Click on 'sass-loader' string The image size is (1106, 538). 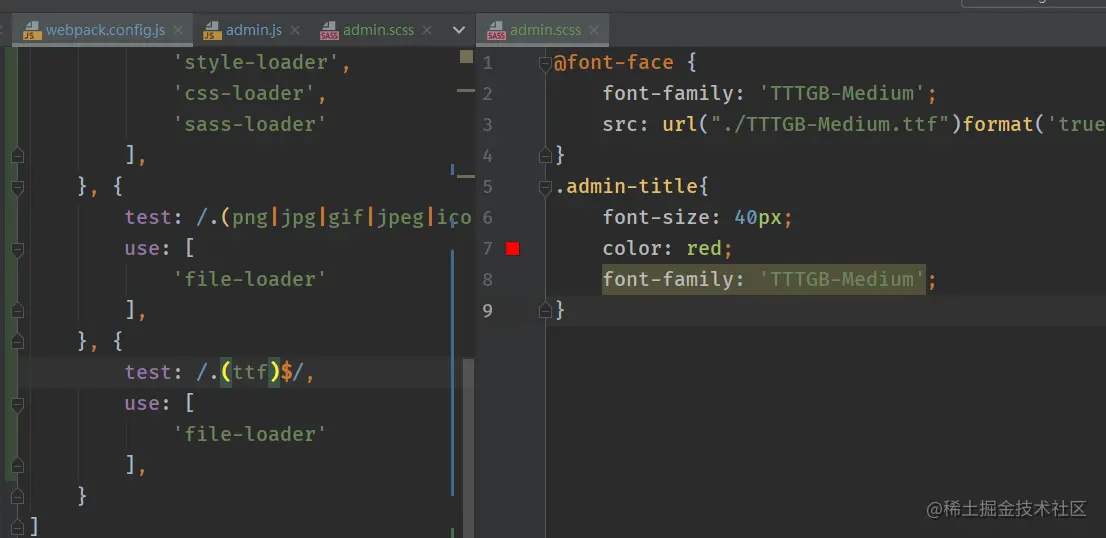(250, 125)
